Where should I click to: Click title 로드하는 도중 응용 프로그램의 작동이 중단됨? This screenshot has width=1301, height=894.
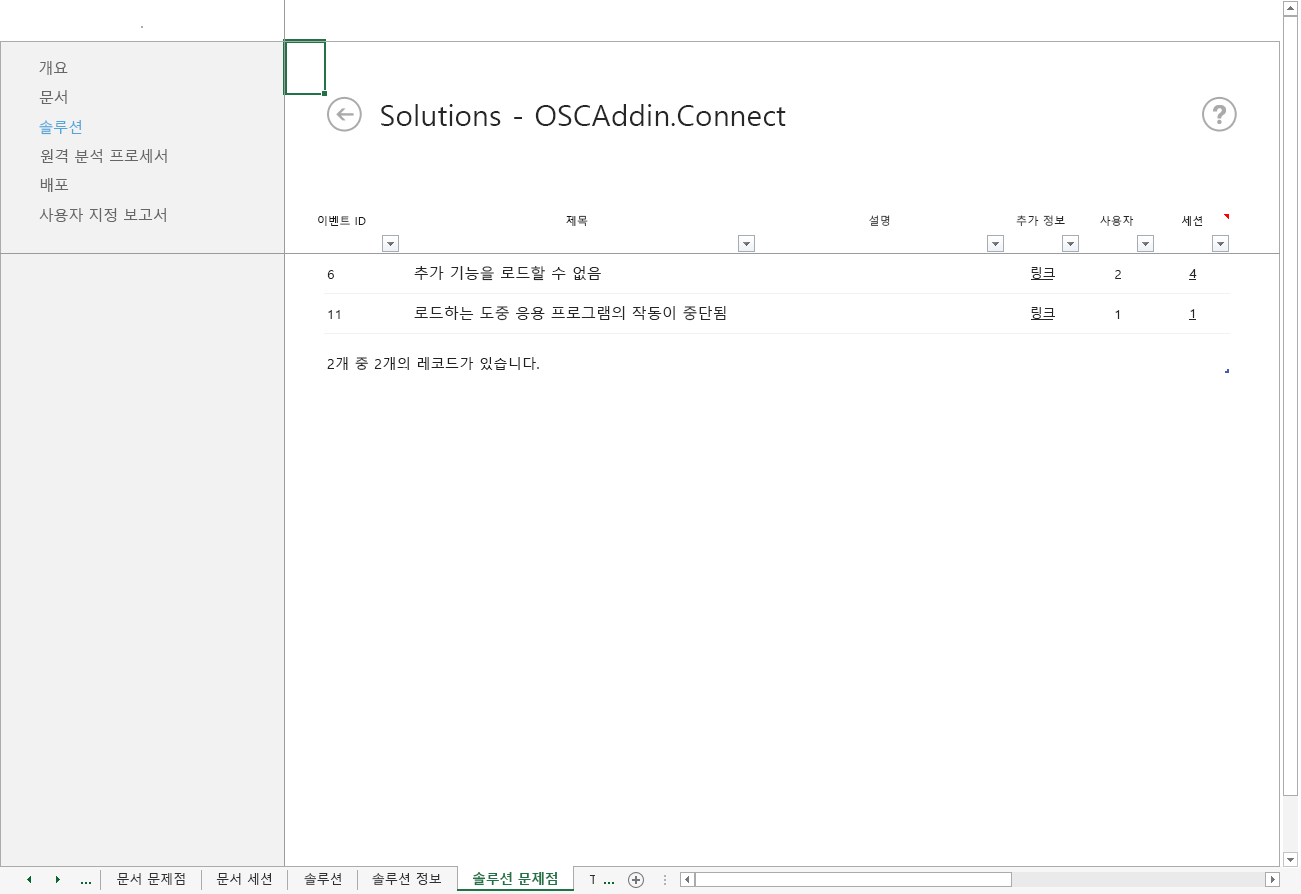click(570, 313)
